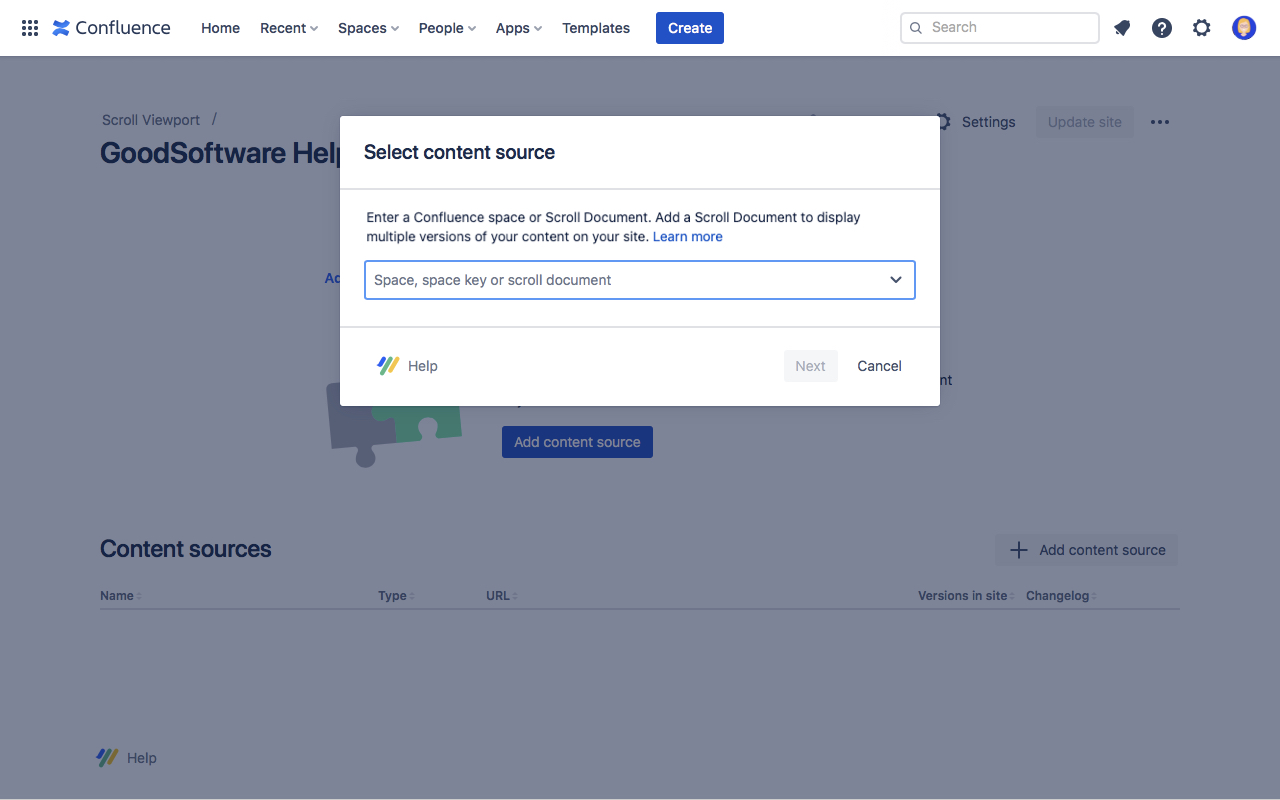The image size is (1280, 800).
Task: Expand the content source dropdown arrow
Action: pyautogui.click(x=896, y=280)
